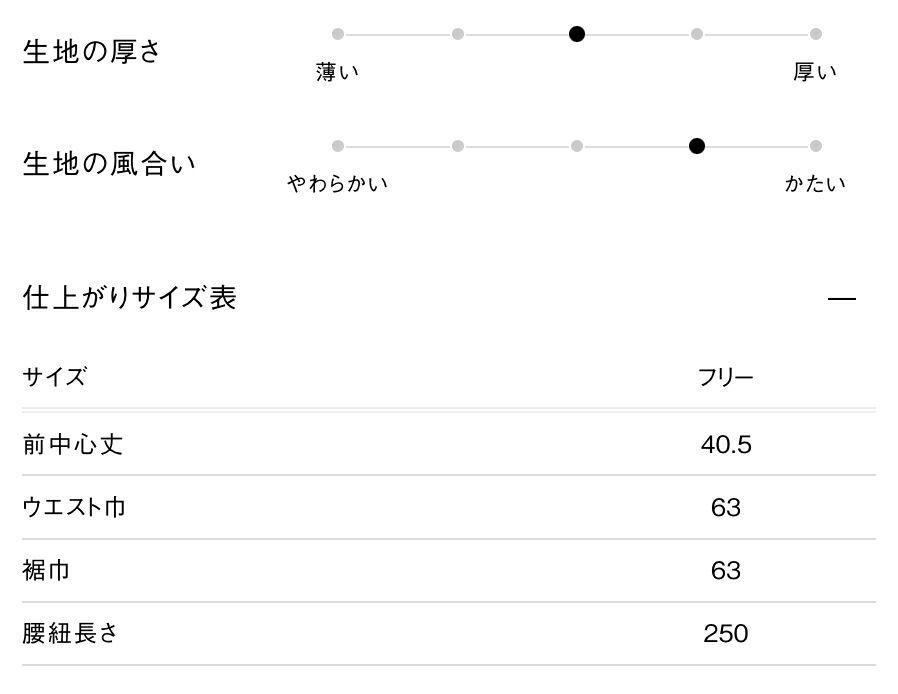This screenshot has height=694, width=898.
Task: Click the 仕上がりサイズ表 heading text
Action: click(130, 298)
